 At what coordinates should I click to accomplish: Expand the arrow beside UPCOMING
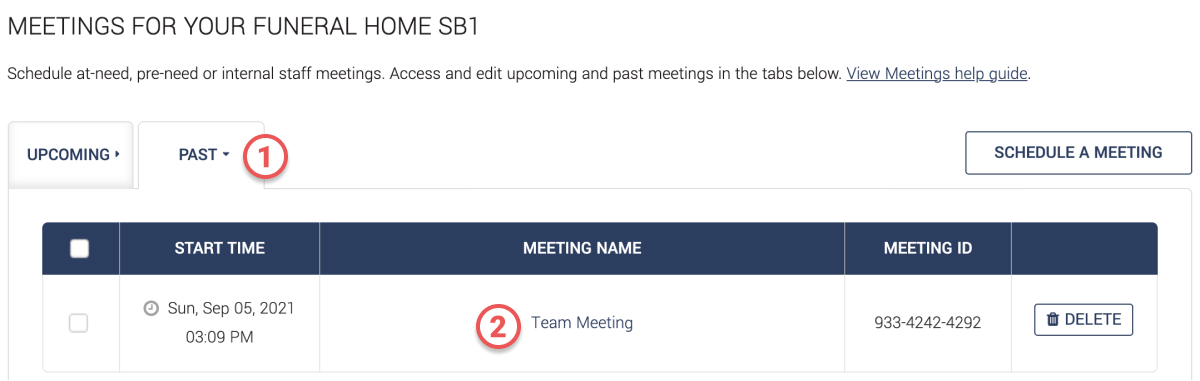click(117, 155)
